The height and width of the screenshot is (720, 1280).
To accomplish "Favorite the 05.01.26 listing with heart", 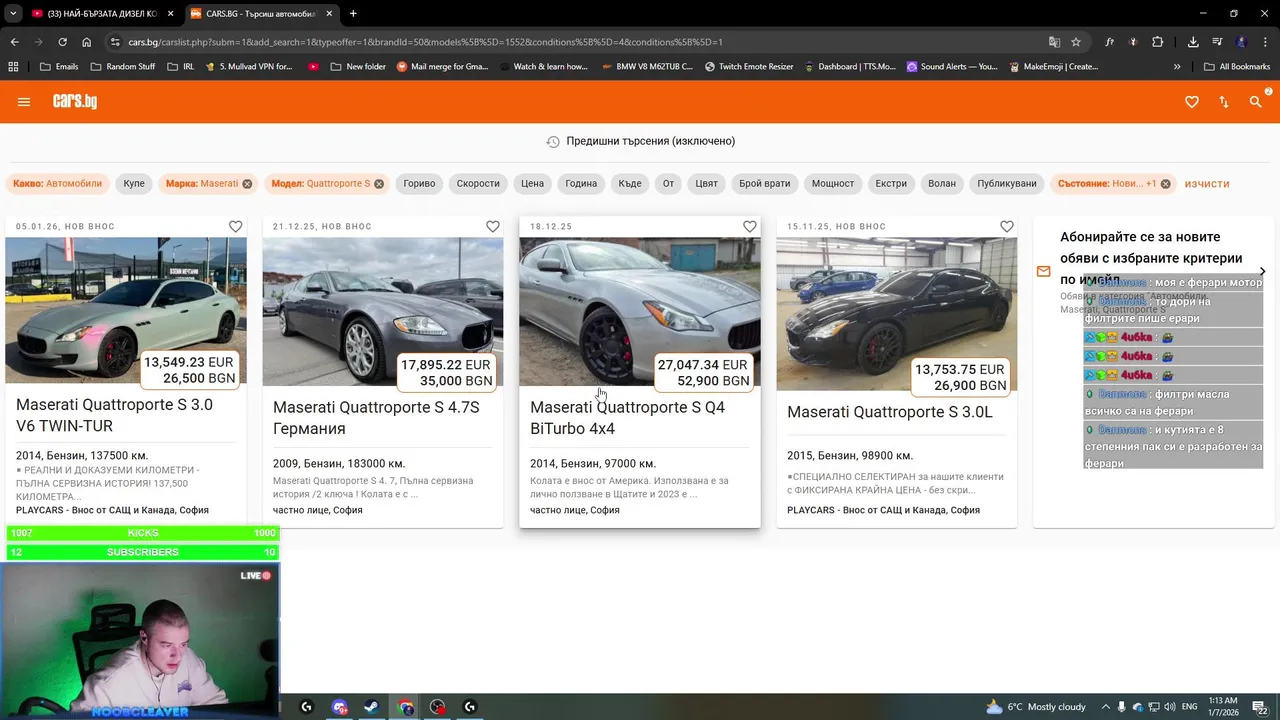I will 236,227.
